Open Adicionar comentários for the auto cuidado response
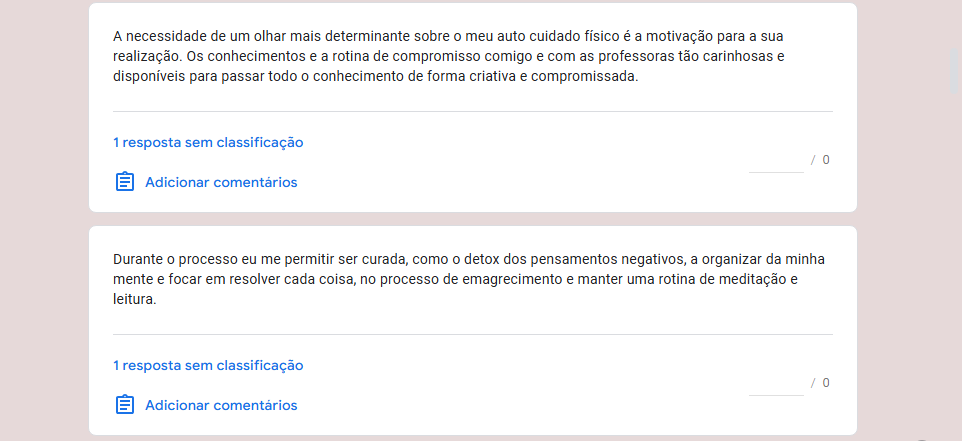Screen dimensions: 962x441 point(221,182)
